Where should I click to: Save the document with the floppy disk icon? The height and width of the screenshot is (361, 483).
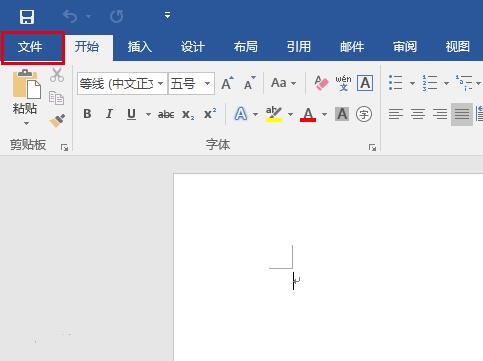pyautogui.click(x=27, y=16)
